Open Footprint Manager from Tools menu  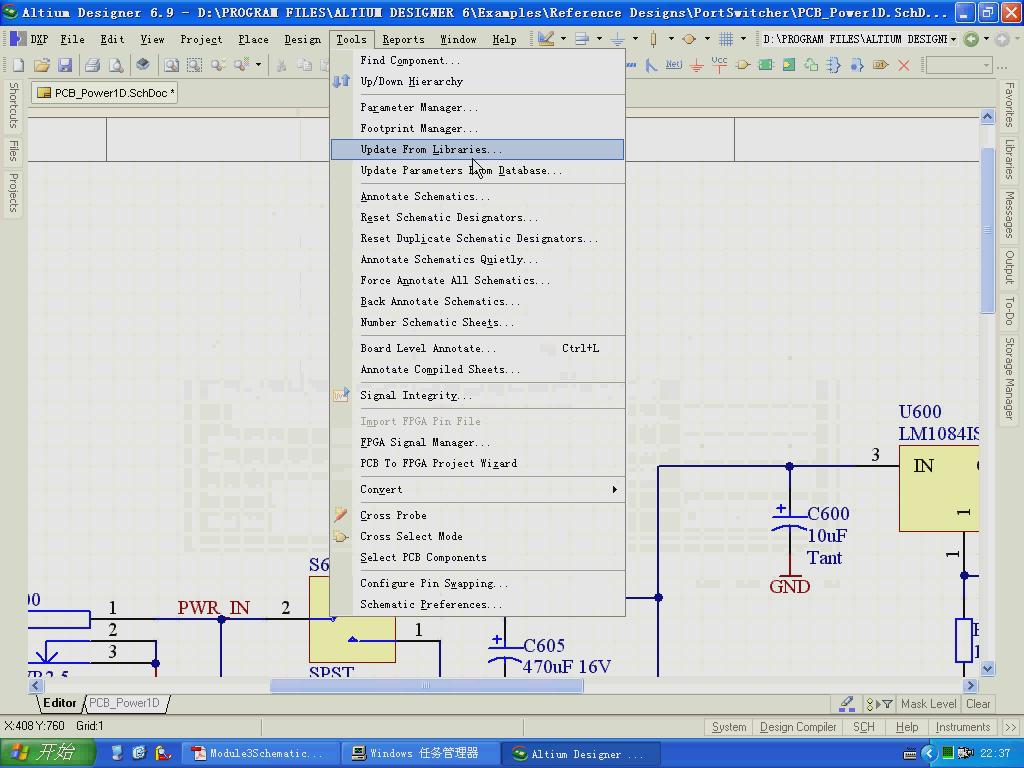tap(477, 129)
